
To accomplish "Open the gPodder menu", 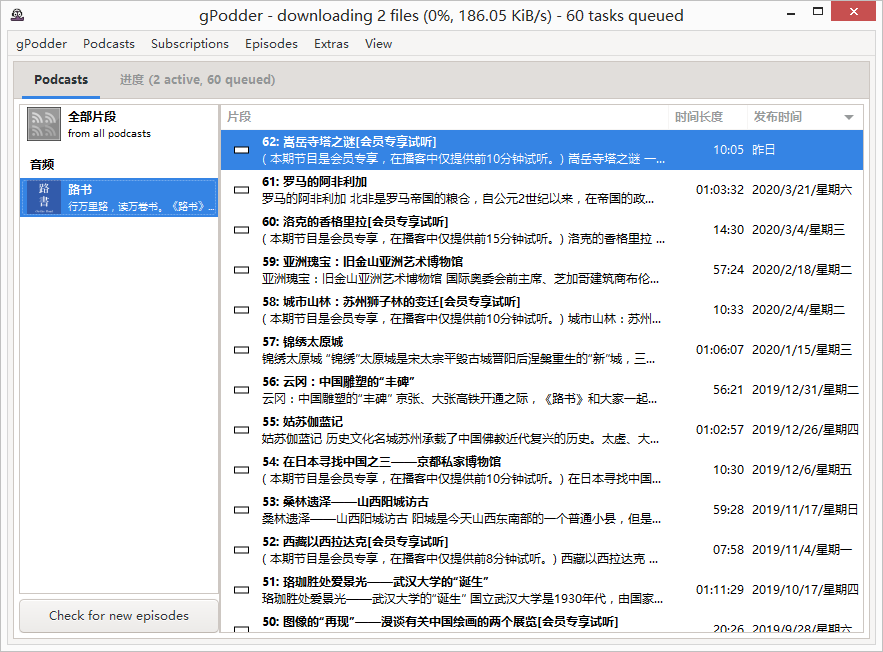I will 42,43.
